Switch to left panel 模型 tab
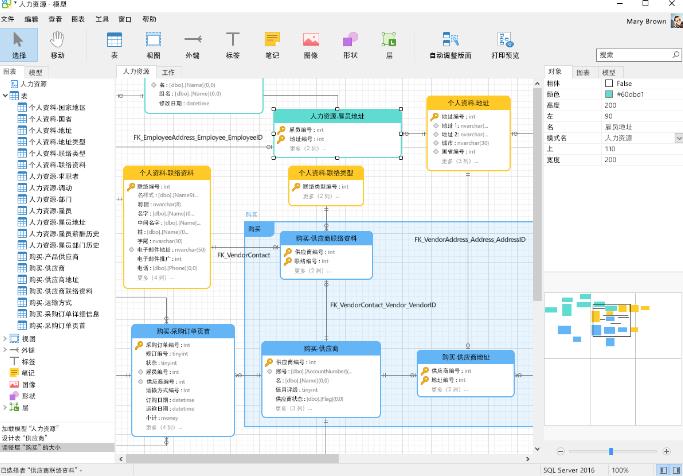The width and height of the screenshot is (683, 476). click(35, 72)
